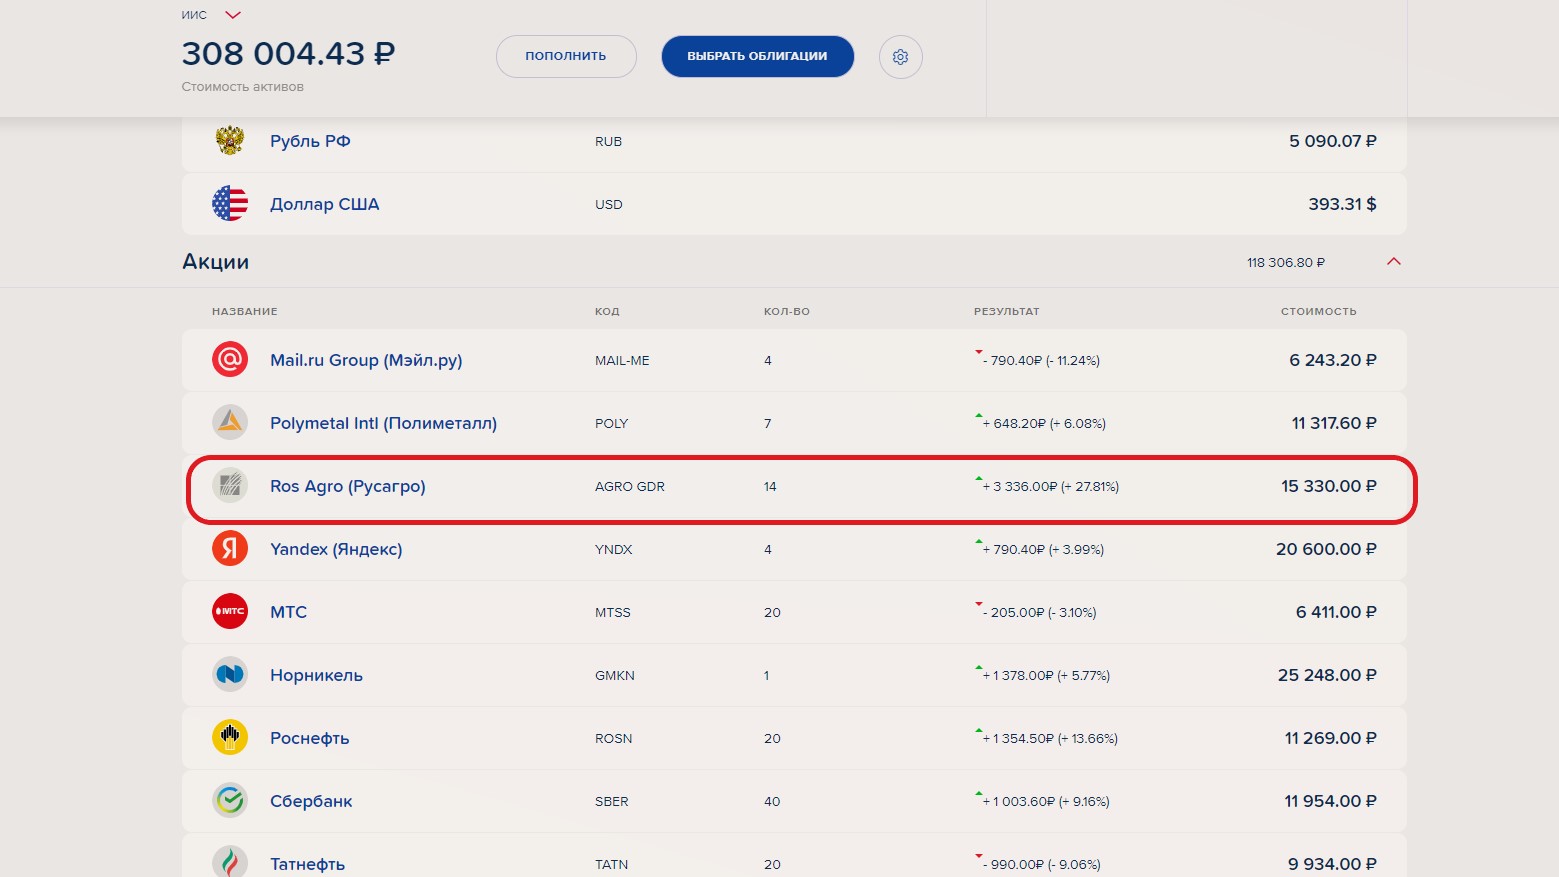Open Yandex (Яндекс) stock link
Viewport: 1559px width, 877px height.
pos(336,549)
